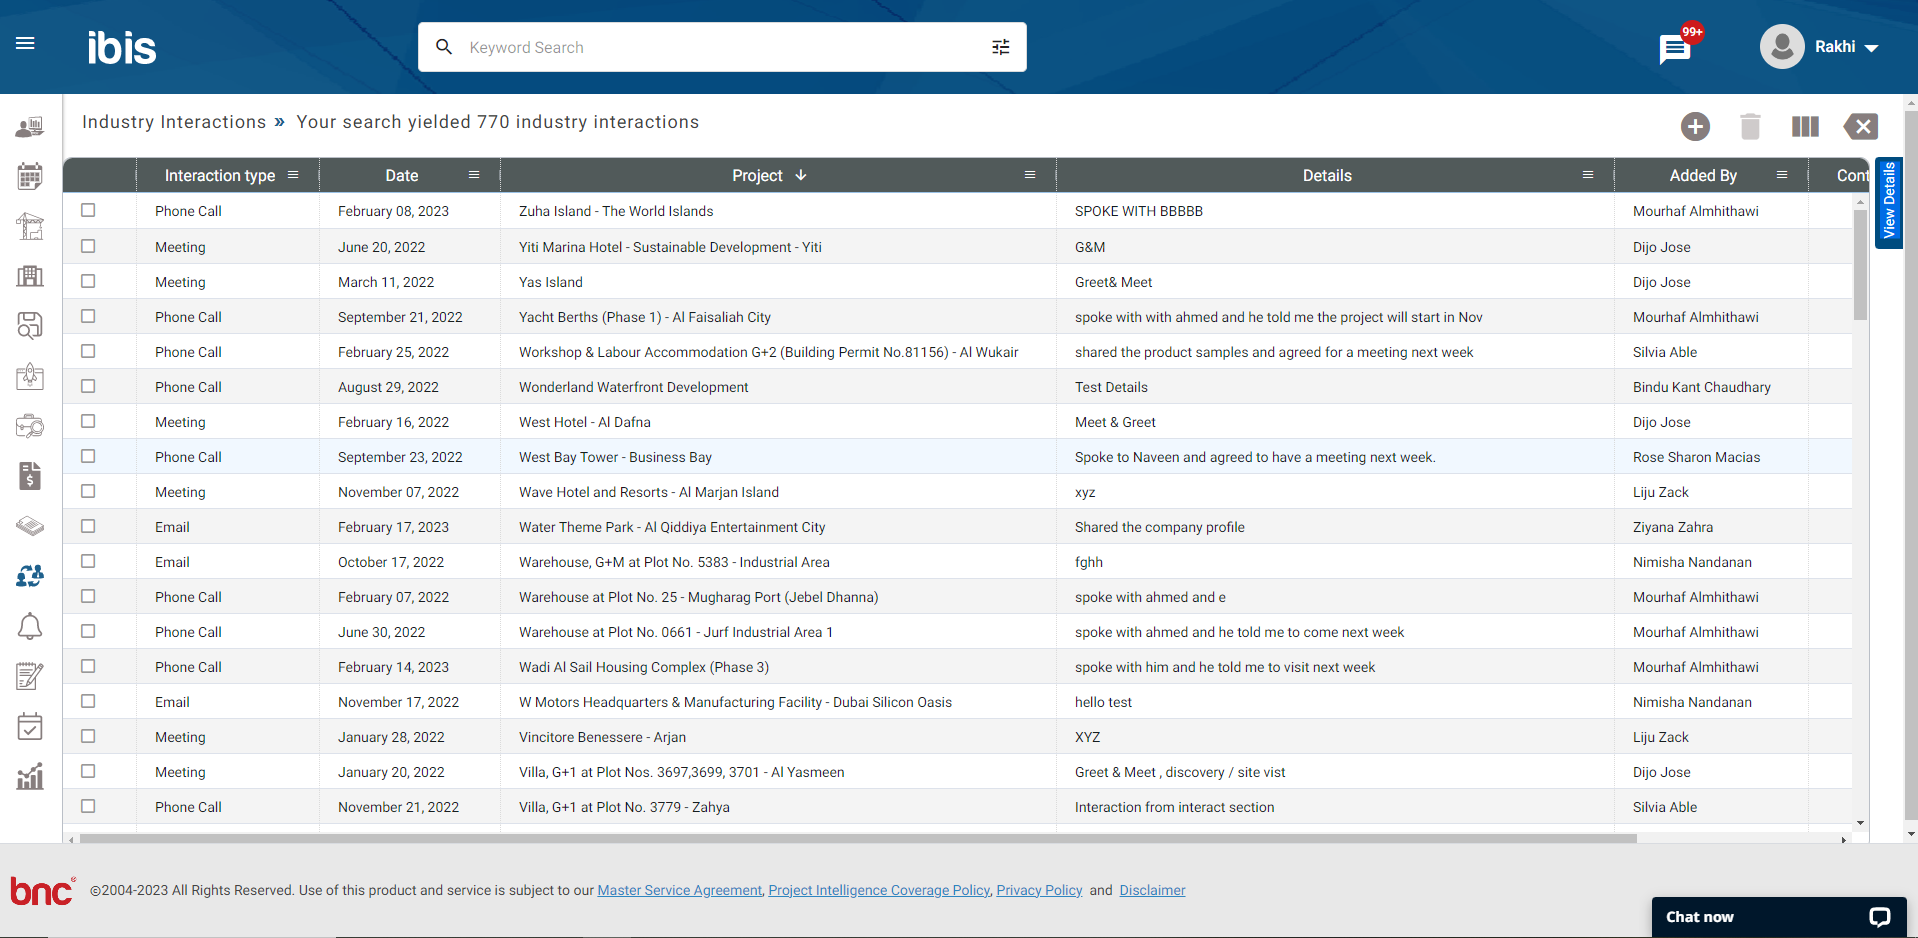Click the delete trash icon above the table

[1750, 127]
